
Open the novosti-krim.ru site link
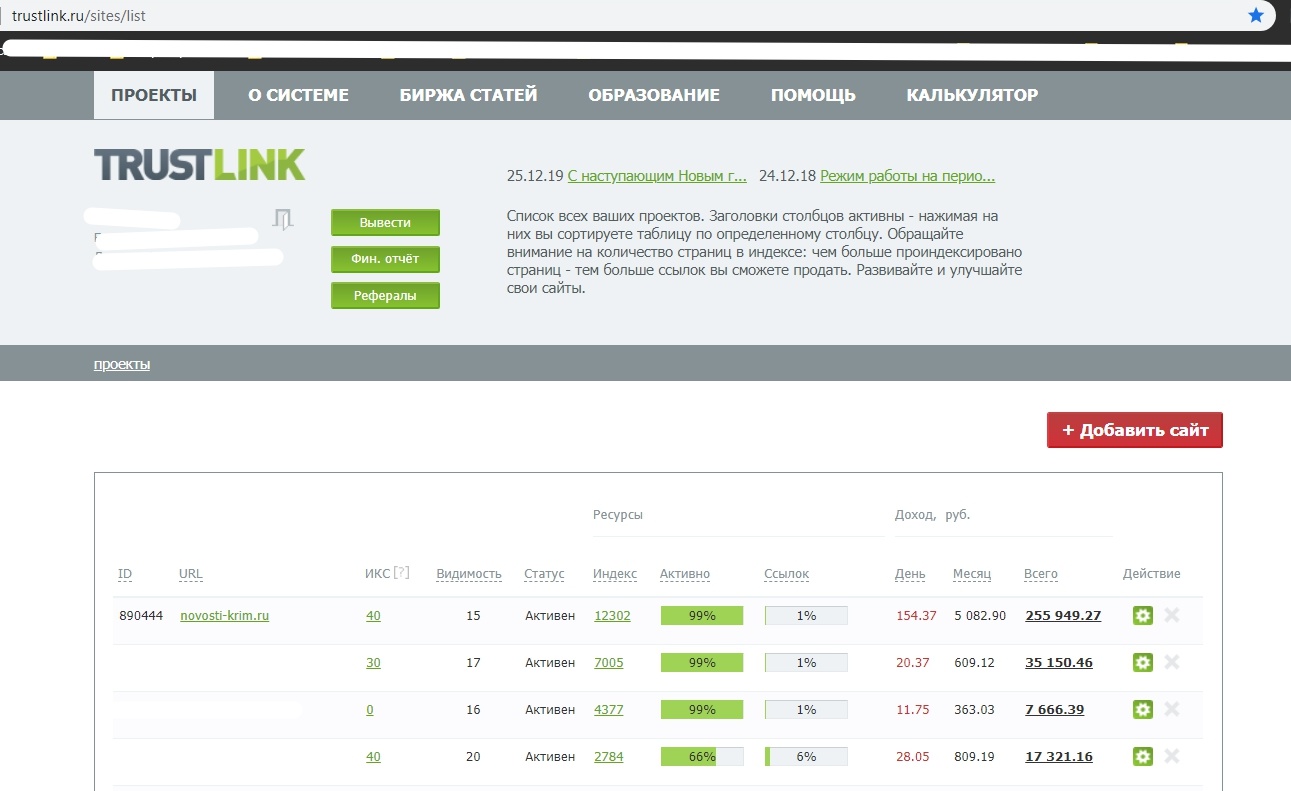point(224,615)
